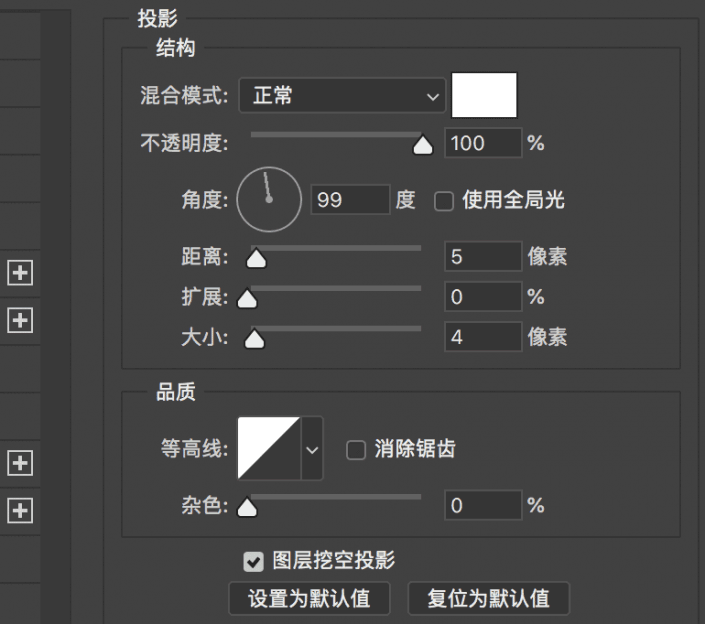Expand the 等高线 contour picker arrow

[312, 449]
